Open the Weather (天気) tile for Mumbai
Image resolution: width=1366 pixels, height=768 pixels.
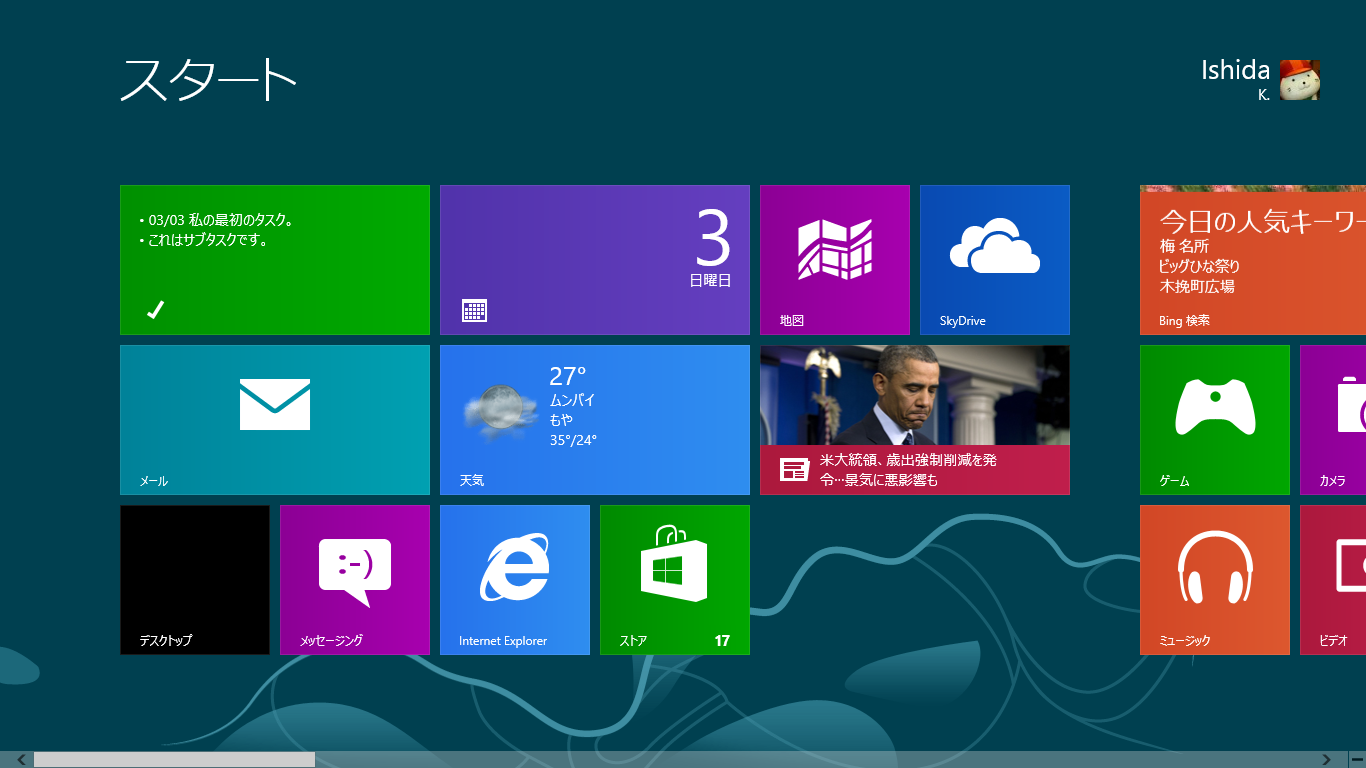595,420
